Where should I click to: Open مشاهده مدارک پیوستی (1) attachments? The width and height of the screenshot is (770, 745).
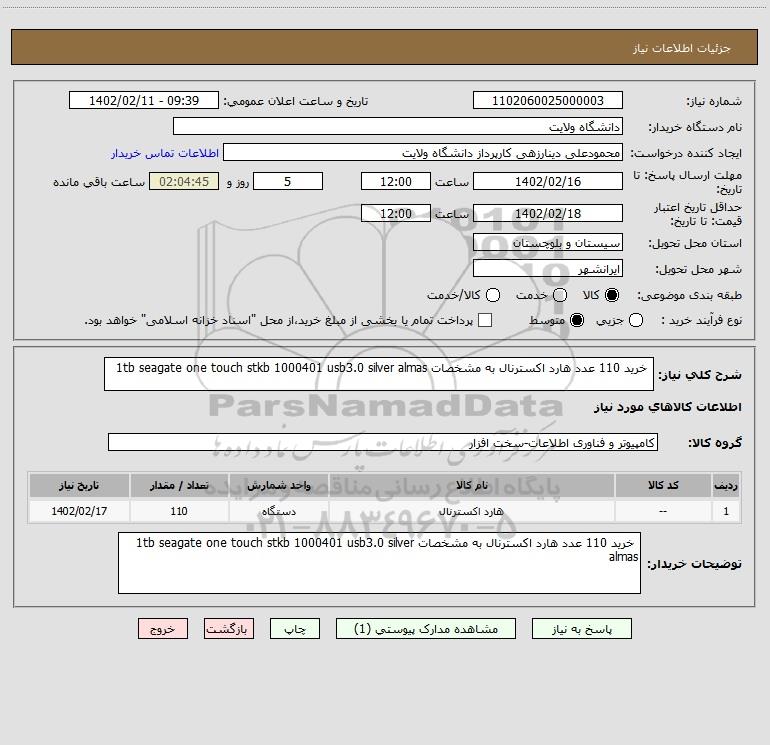point(426,629)
